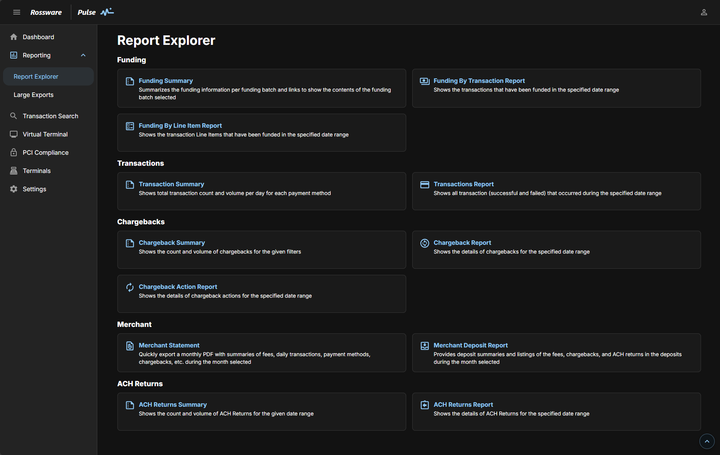The height and width of the screenshot is (455, 720).
Task: Click the Funding By Transaction Report icon
Action: pos(425,81)
